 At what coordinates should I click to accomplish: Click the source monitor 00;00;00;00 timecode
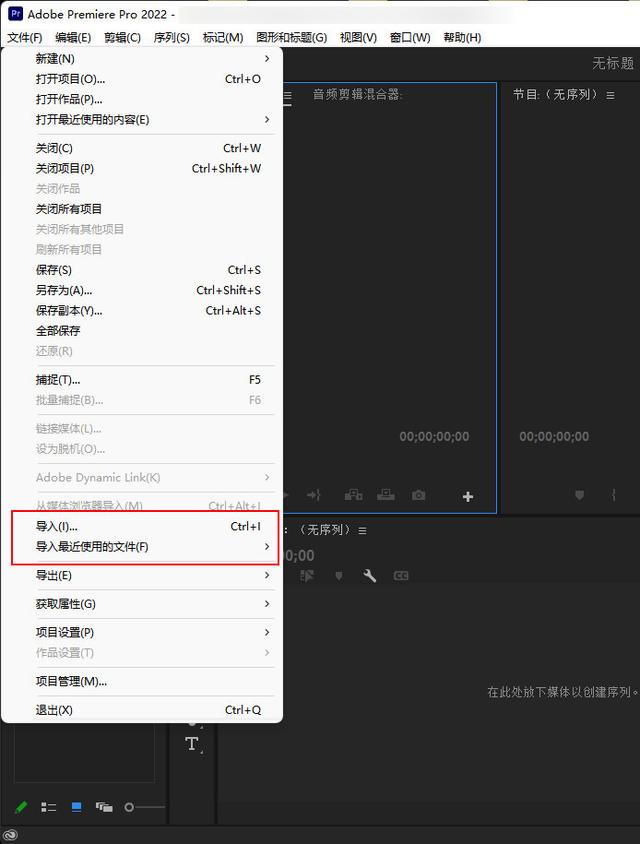click(434, 437)
